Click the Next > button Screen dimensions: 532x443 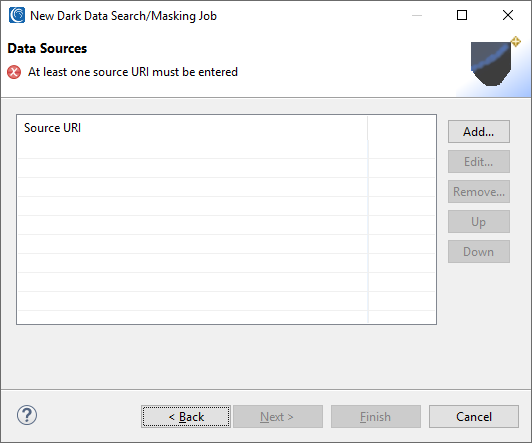278,417
